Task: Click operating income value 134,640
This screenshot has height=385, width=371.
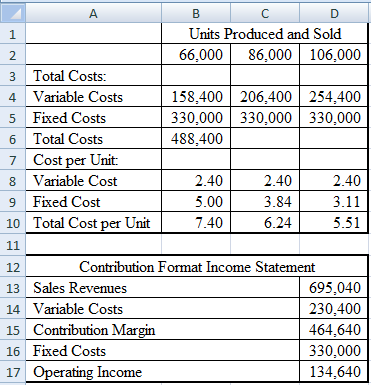Action: [334, 371]
